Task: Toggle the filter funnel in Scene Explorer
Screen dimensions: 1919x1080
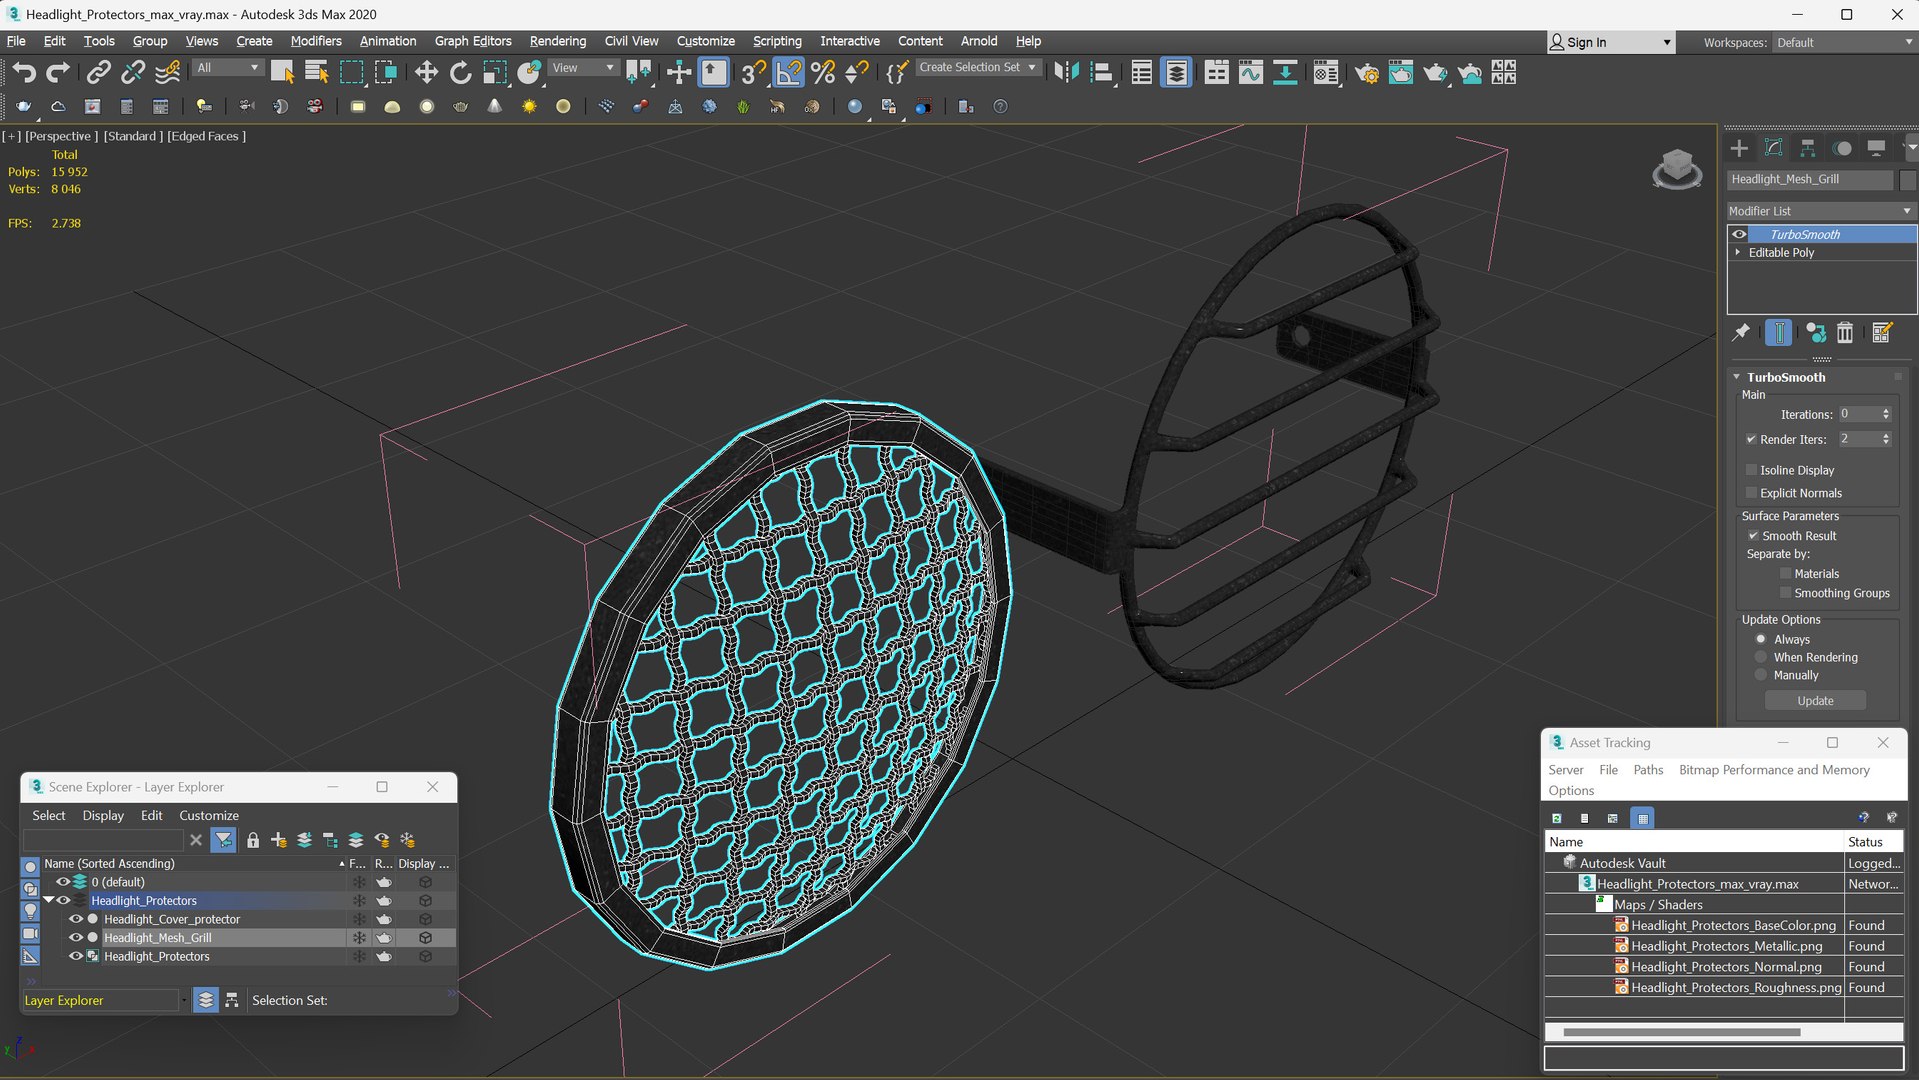Action: point(224,840)
